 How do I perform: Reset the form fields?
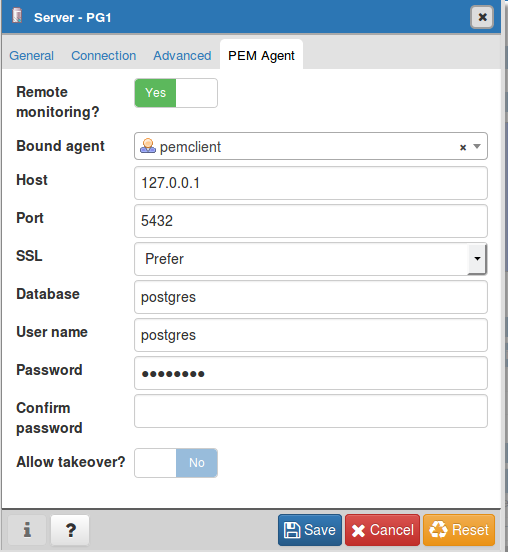pos(459,530)
